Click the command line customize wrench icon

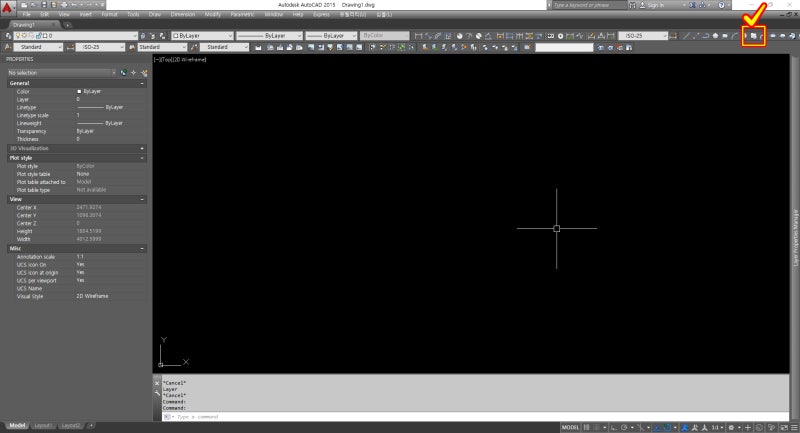coord(157,393)
